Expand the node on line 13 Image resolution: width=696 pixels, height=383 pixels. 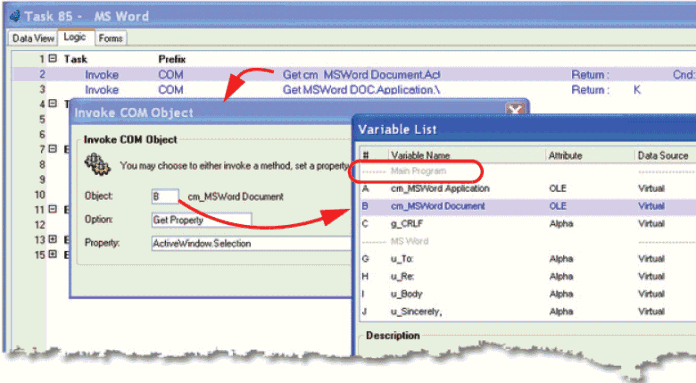[x=53, y=239]
